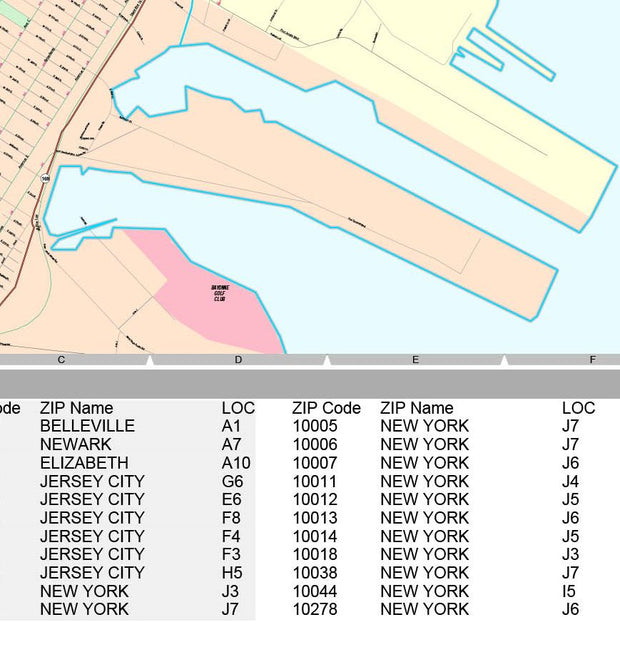The height and width of the screenshot is (647, 620).
Task: Click ZIP code 10005
Action: (315, 426)
